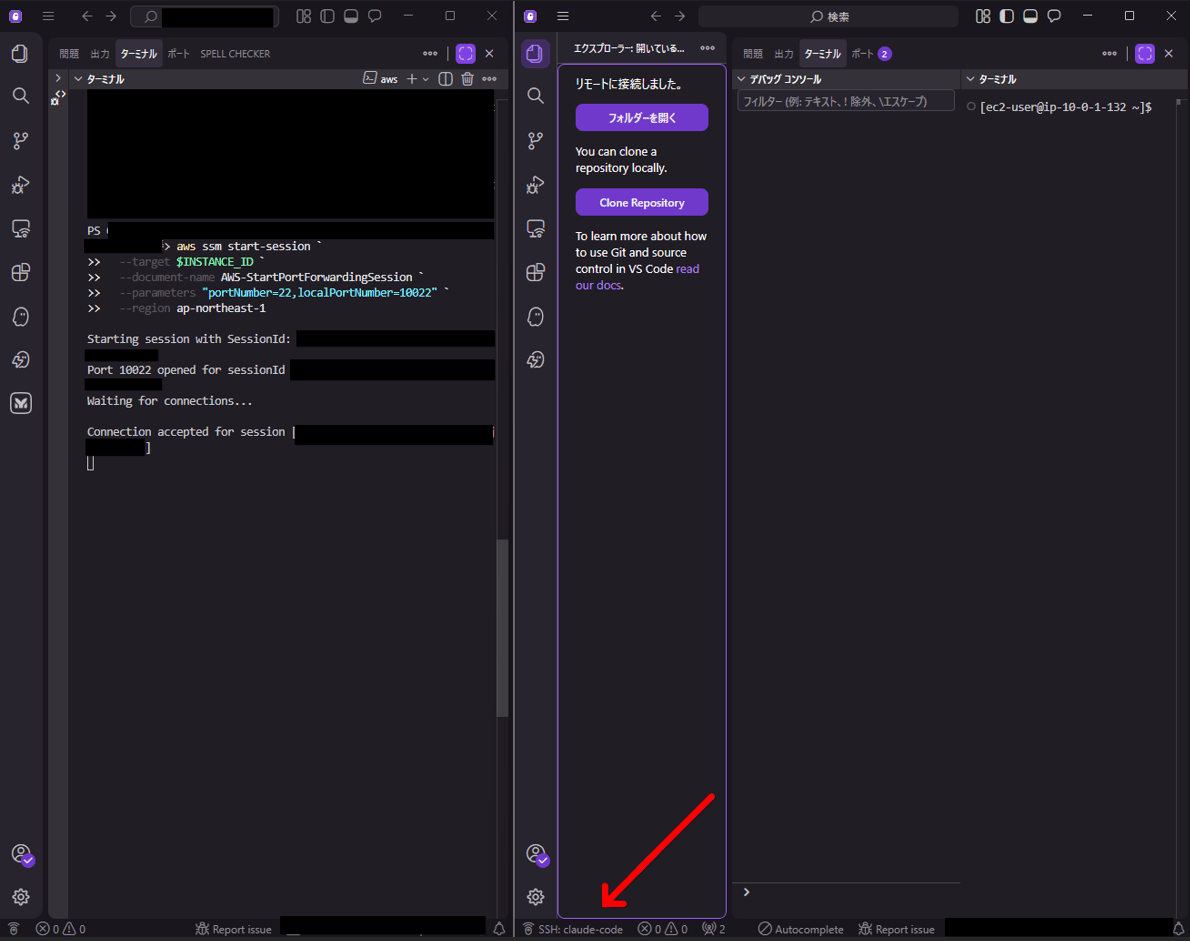This screenshot has height=941, width=1190.
Task: Click SSH: claude-code remote status indicator
Action: pyautogui.click(x=573, y=929)
